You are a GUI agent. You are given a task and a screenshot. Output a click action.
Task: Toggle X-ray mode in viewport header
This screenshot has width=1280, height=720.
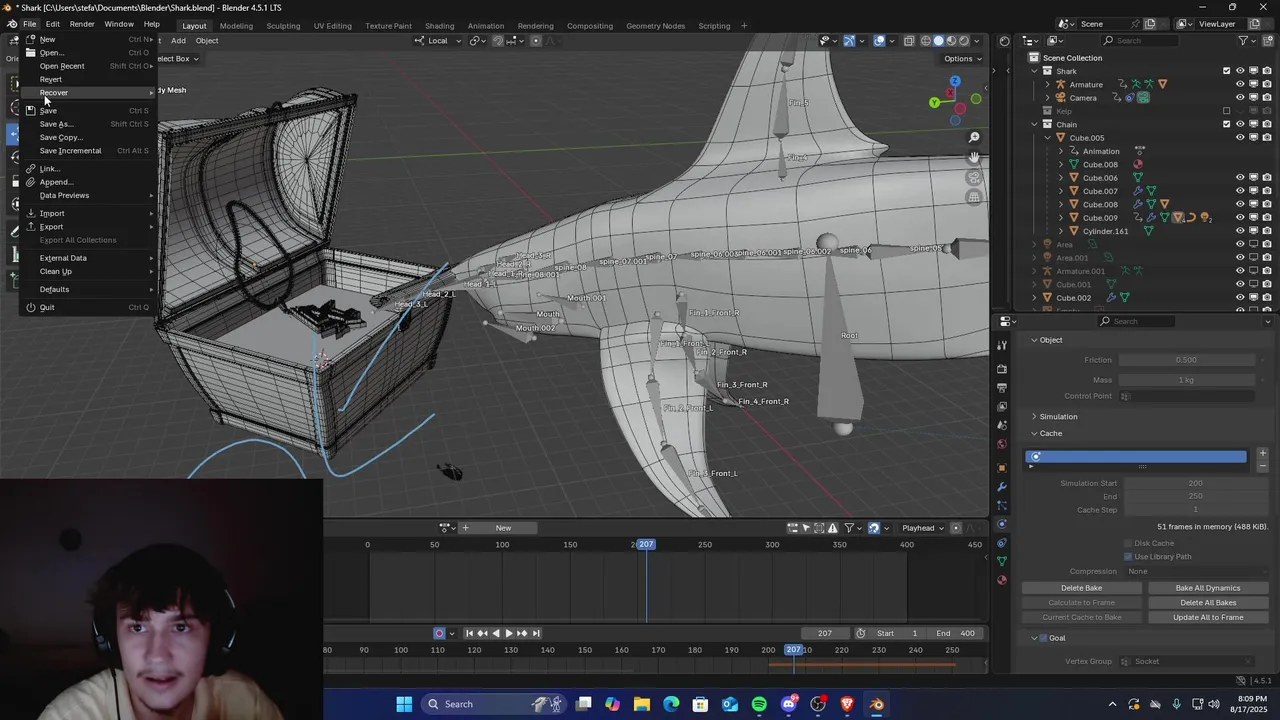point(909,41)
